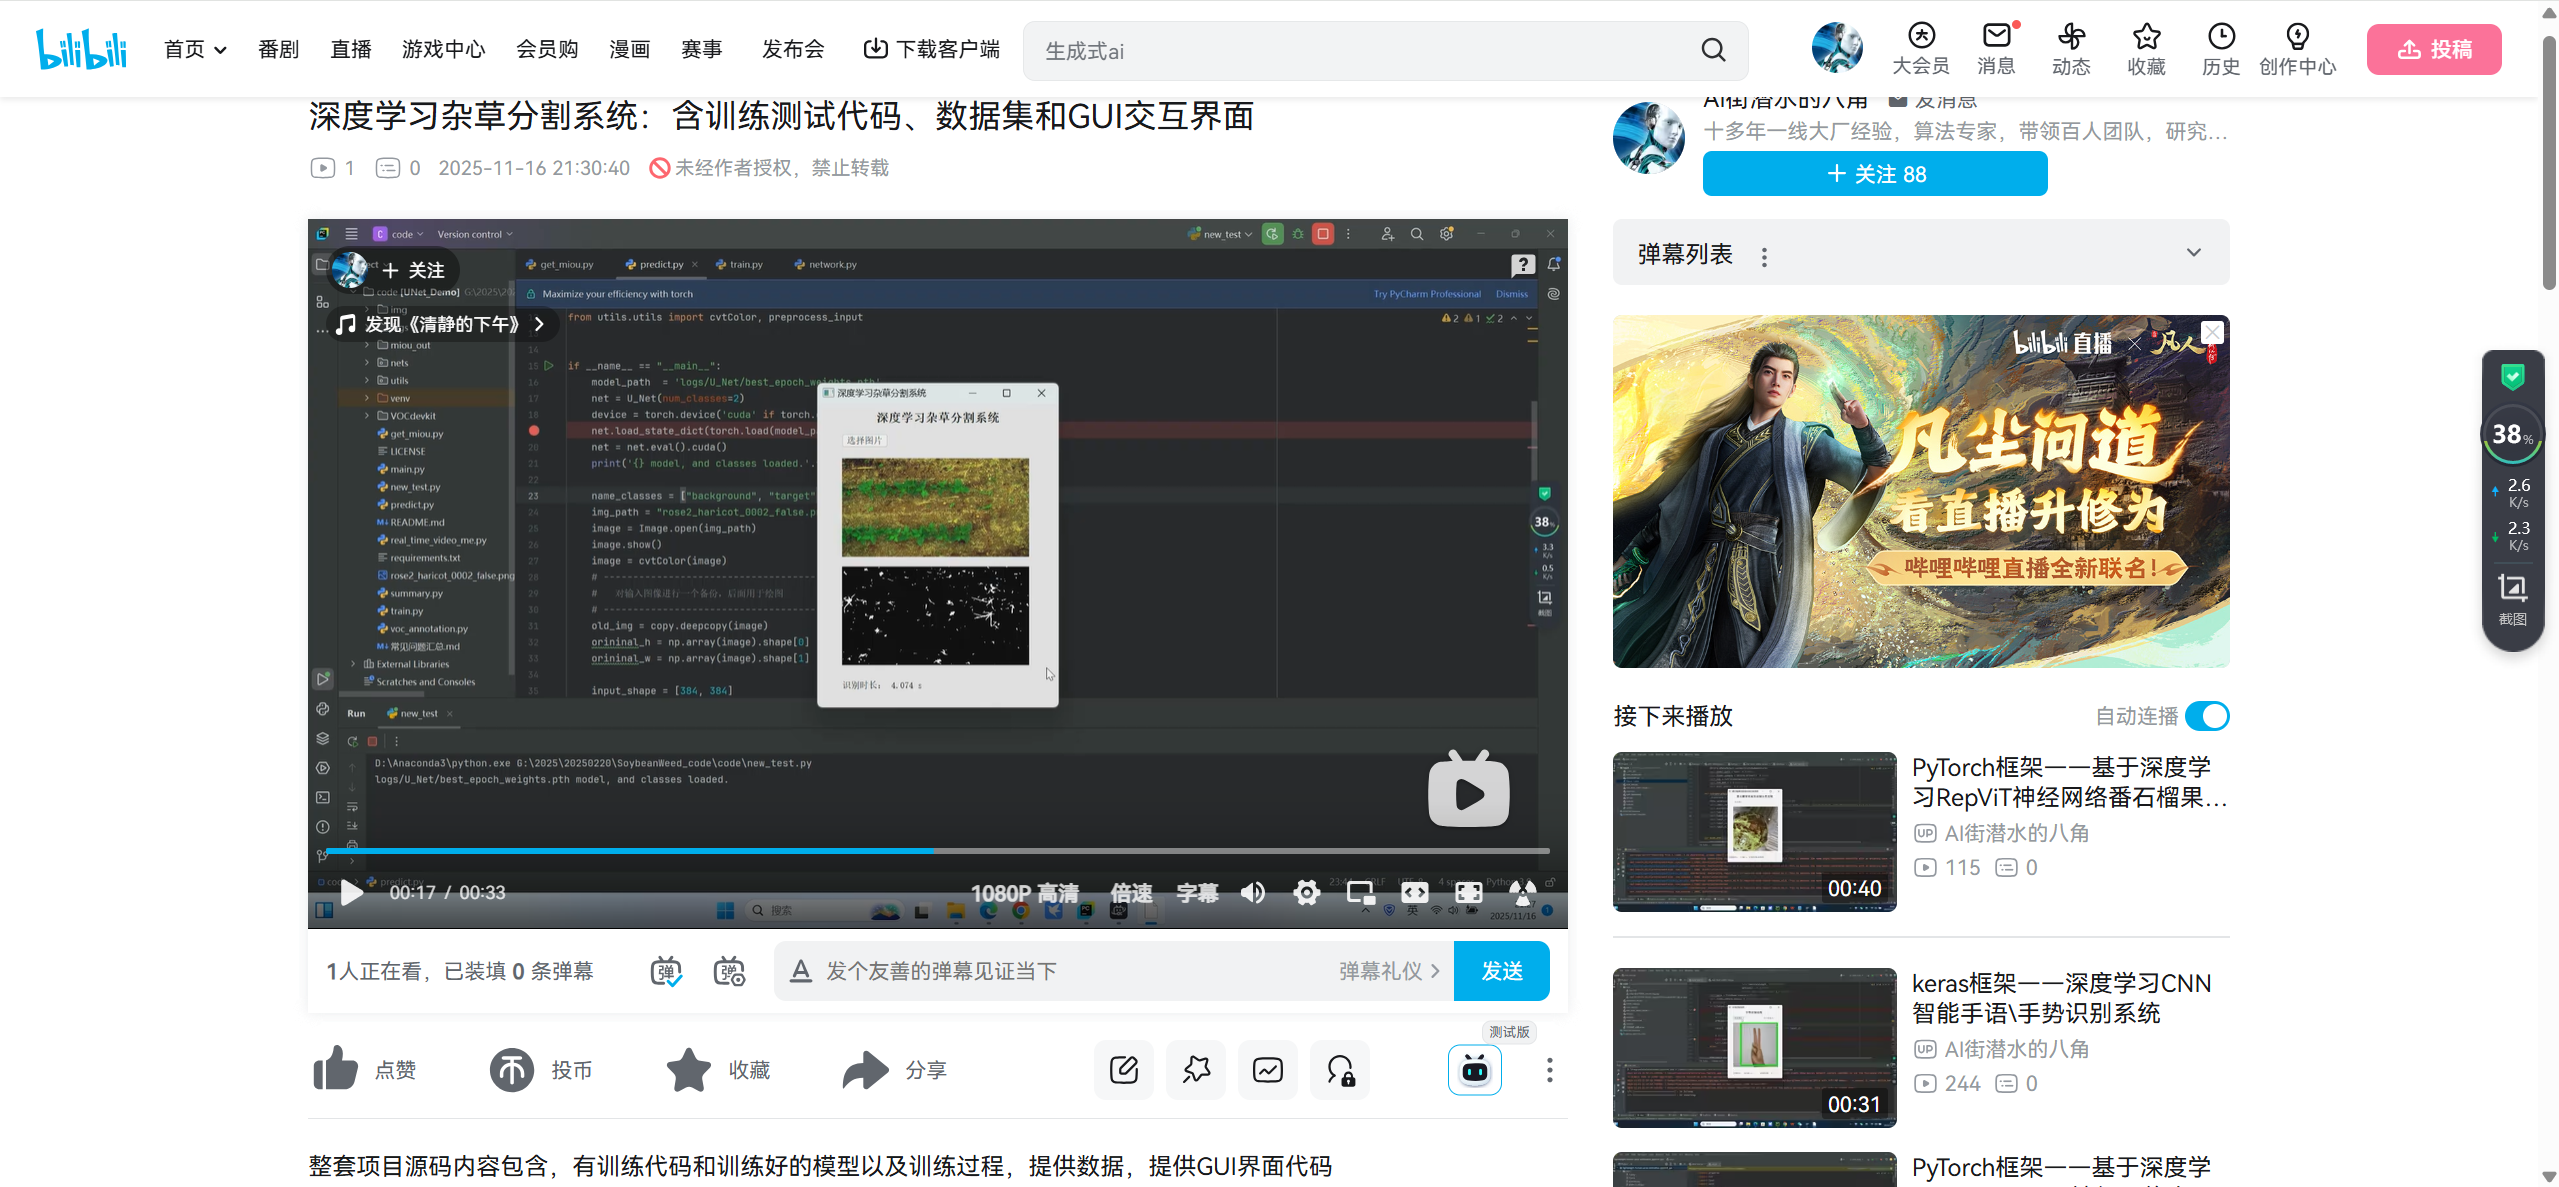This screenshot has height=1187, width=2559.
Task: Click the coin (投币) icon
Action: 511,1069
